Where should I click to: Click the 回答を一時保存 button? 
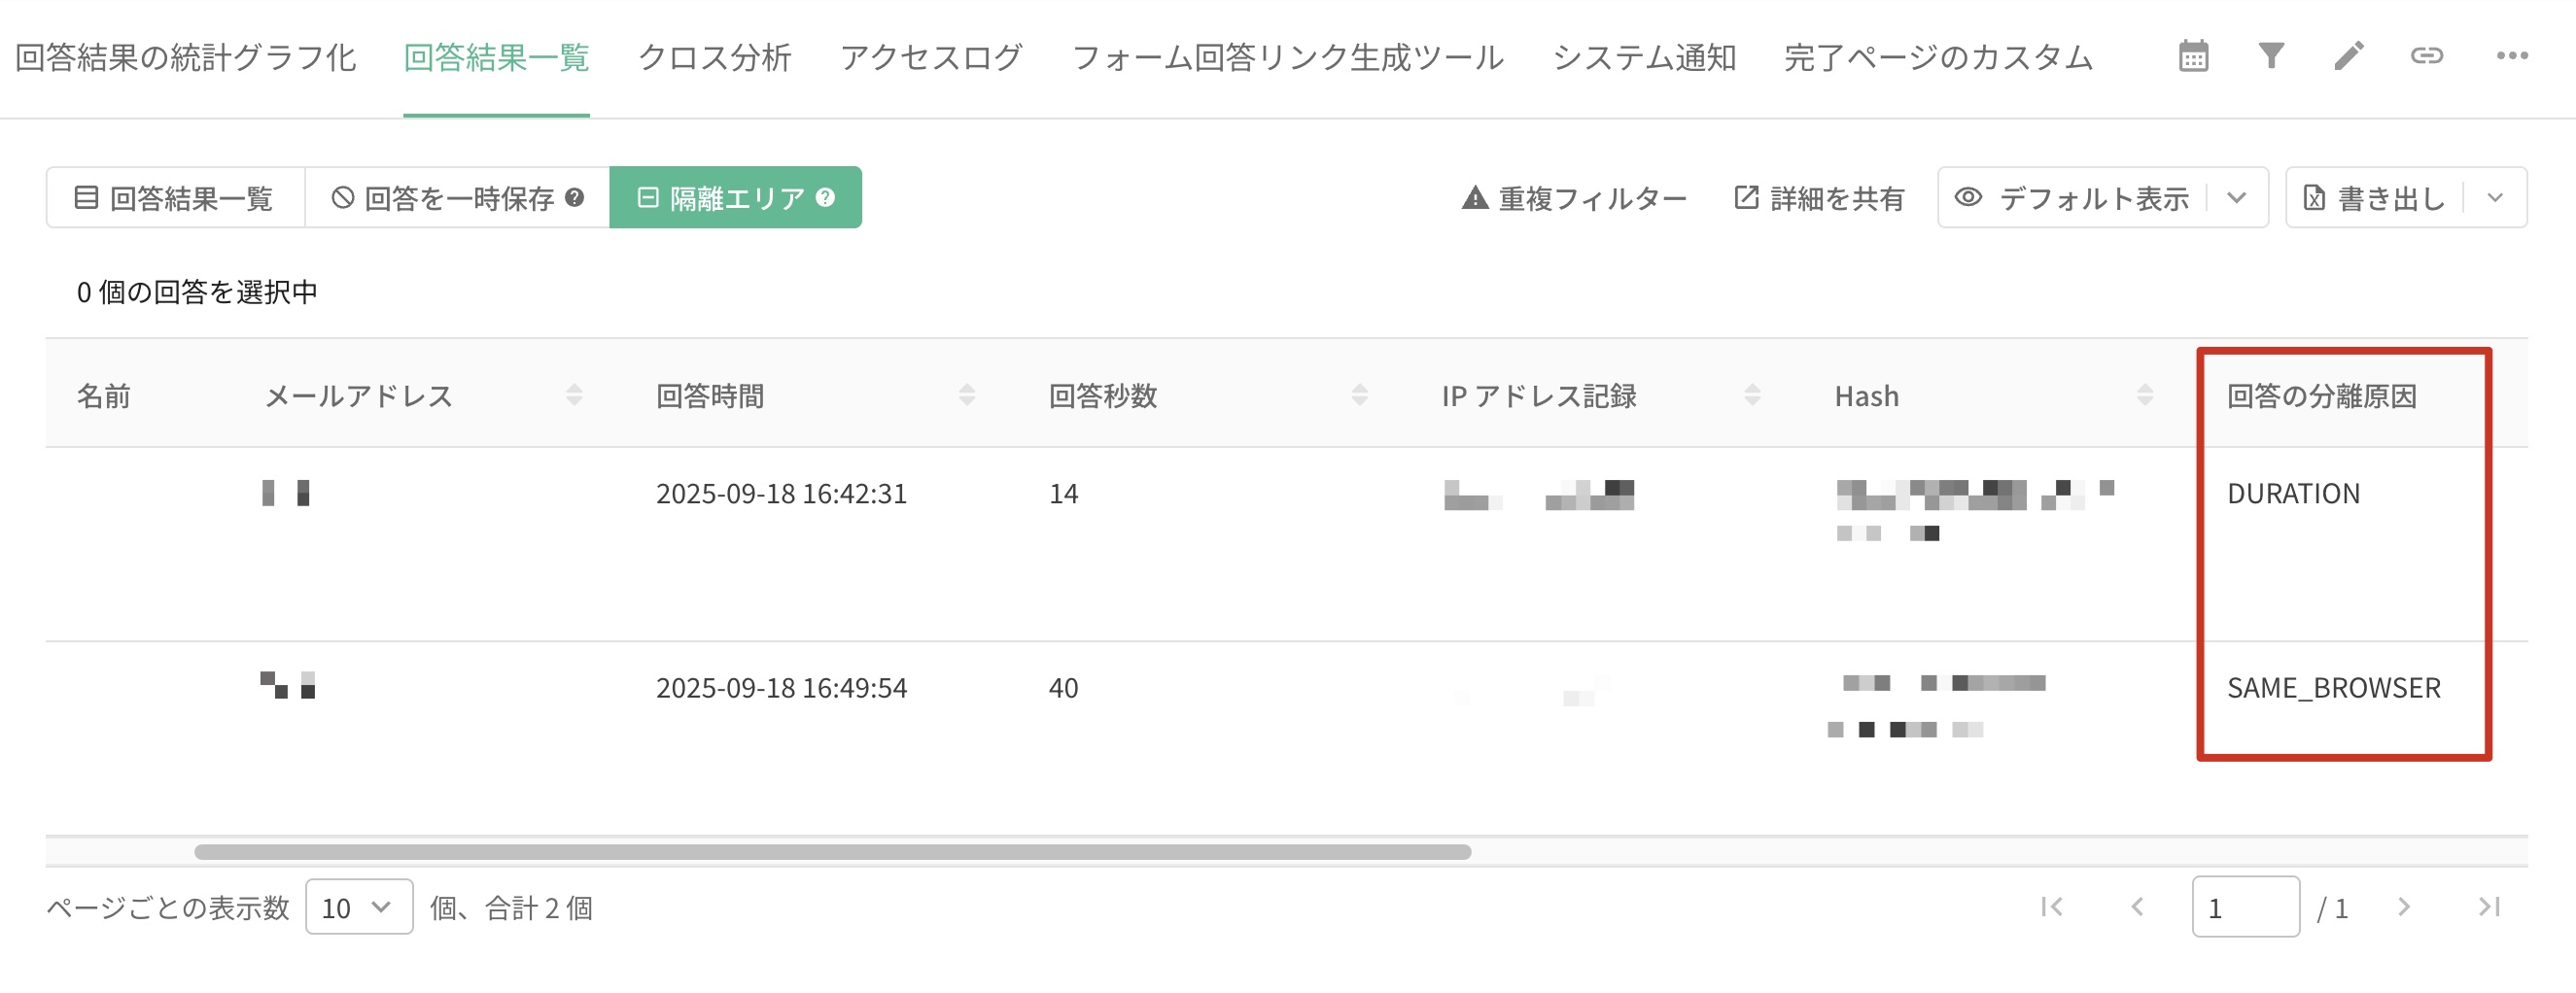[x=457, y=197]
